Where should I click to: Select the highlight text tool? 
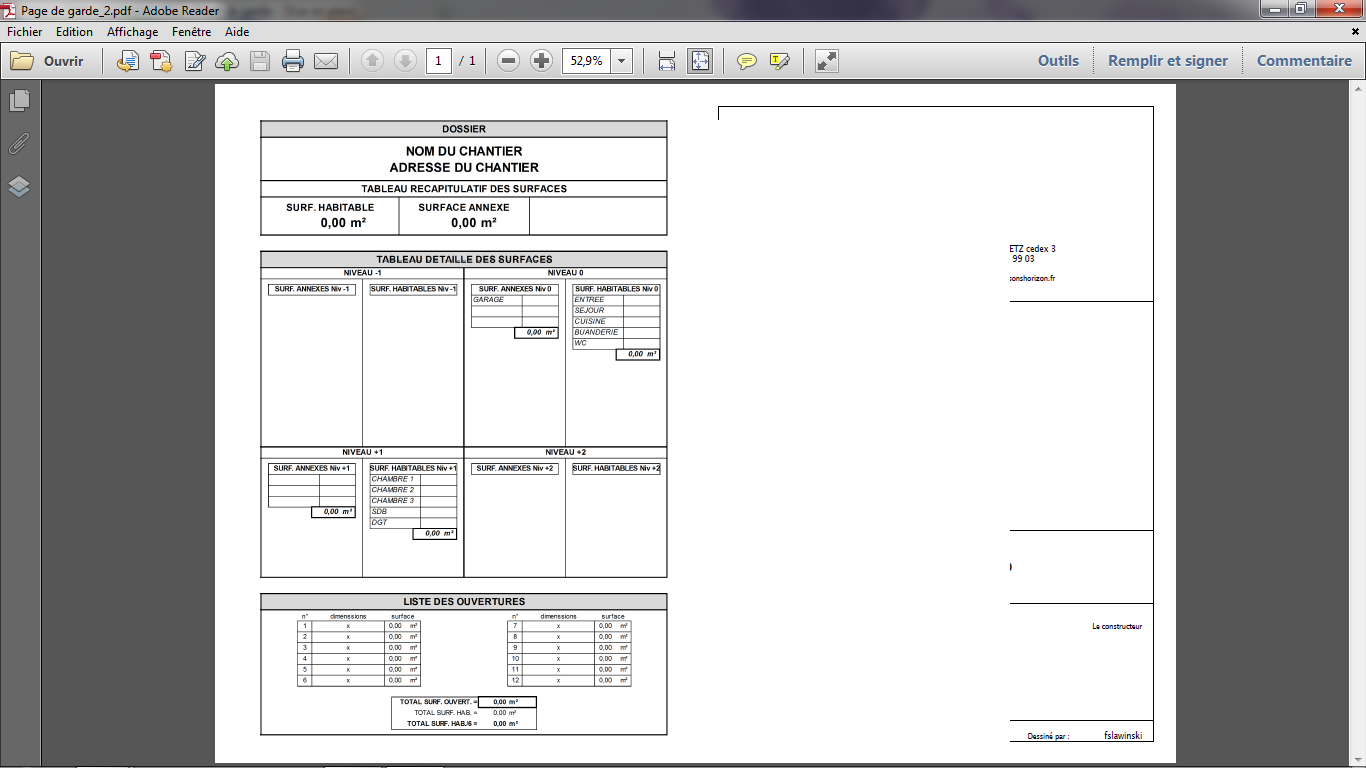coord(780,61)
